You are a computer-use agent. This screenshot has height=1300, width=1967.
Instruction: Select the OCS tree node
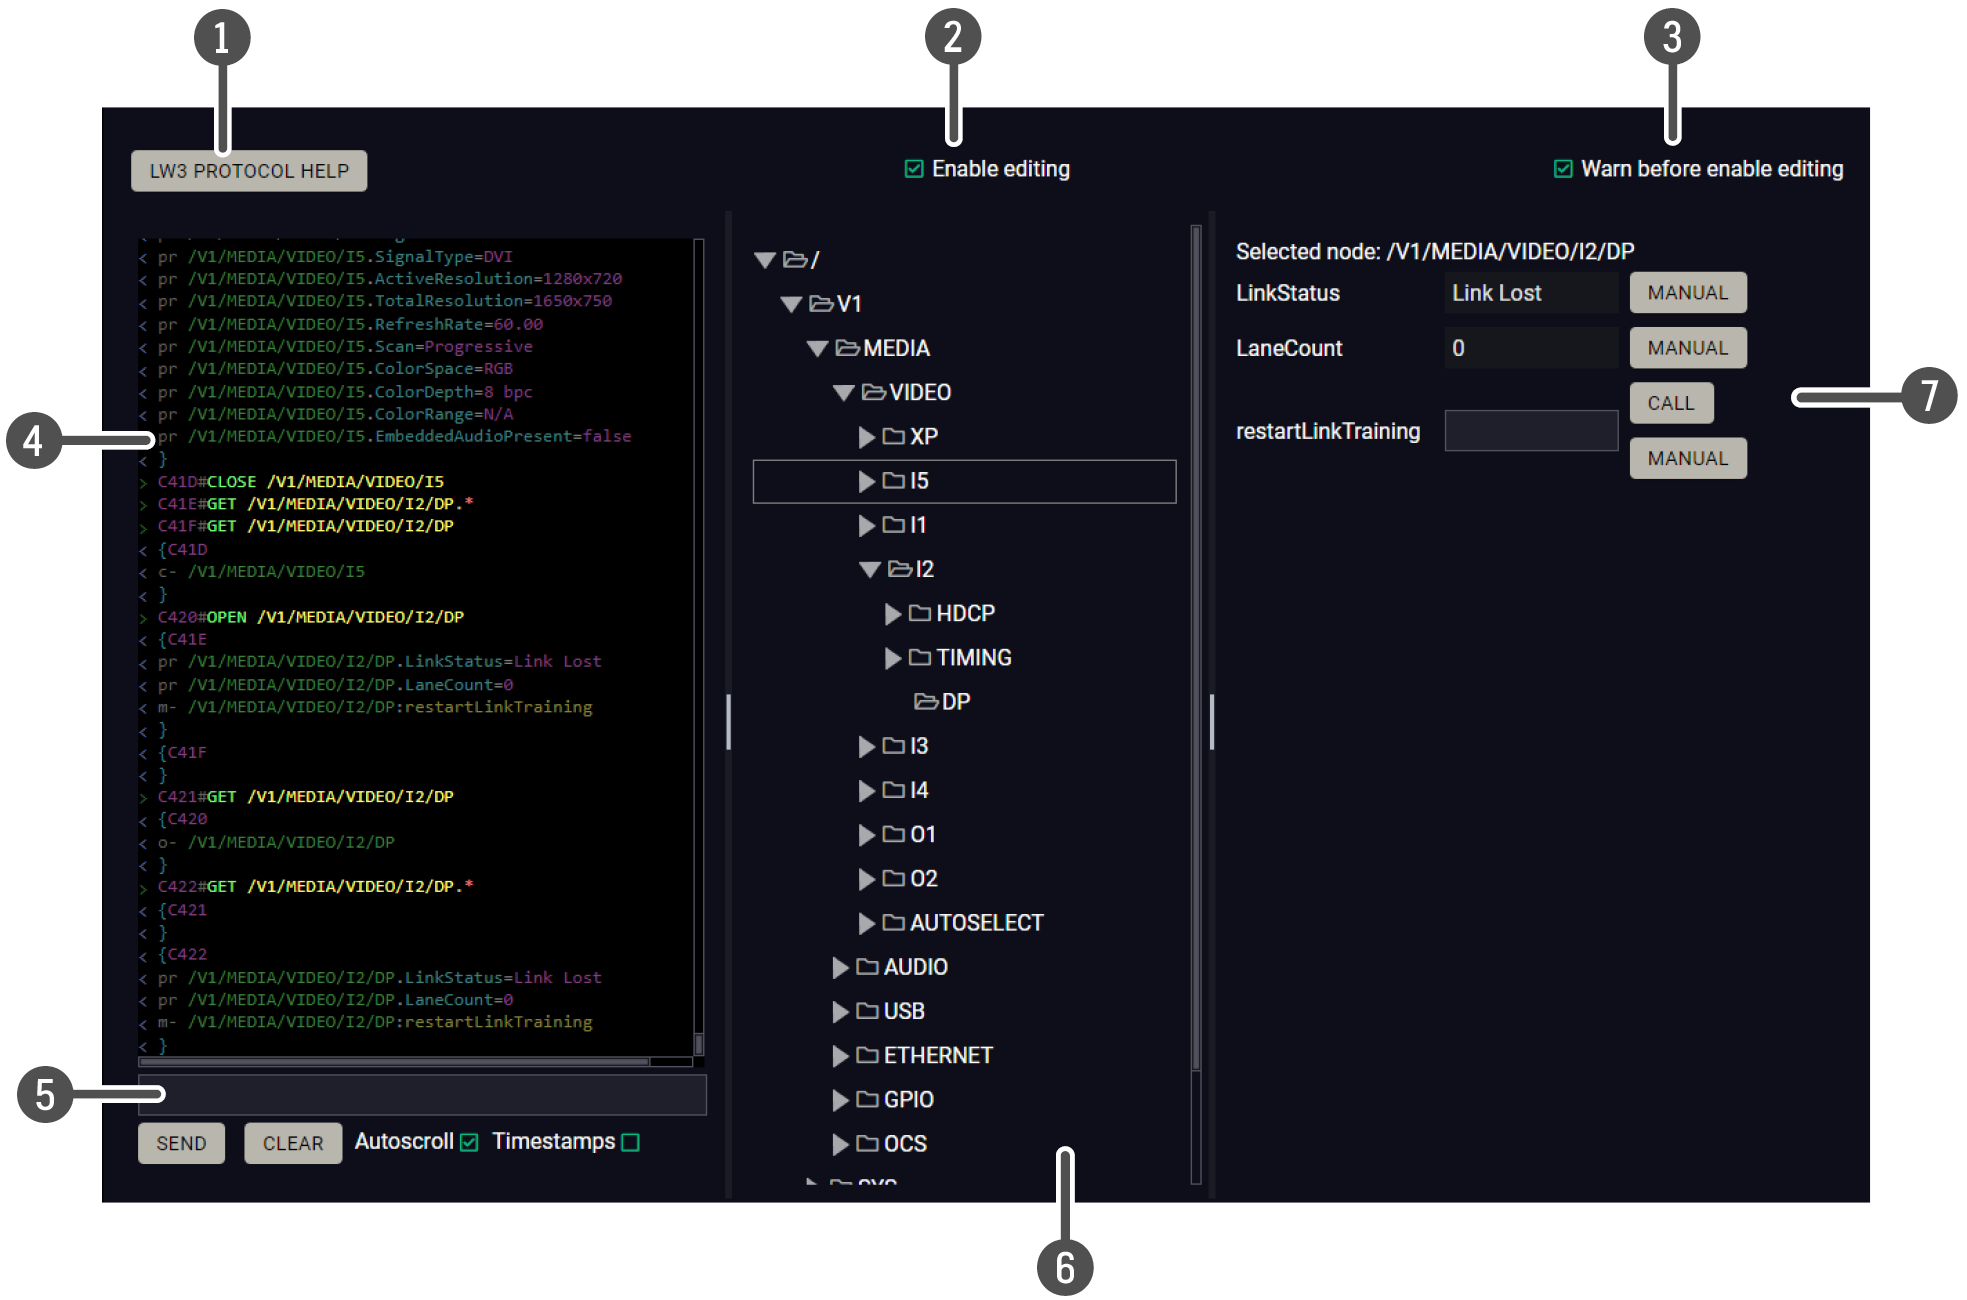[x=904, y=1143]
